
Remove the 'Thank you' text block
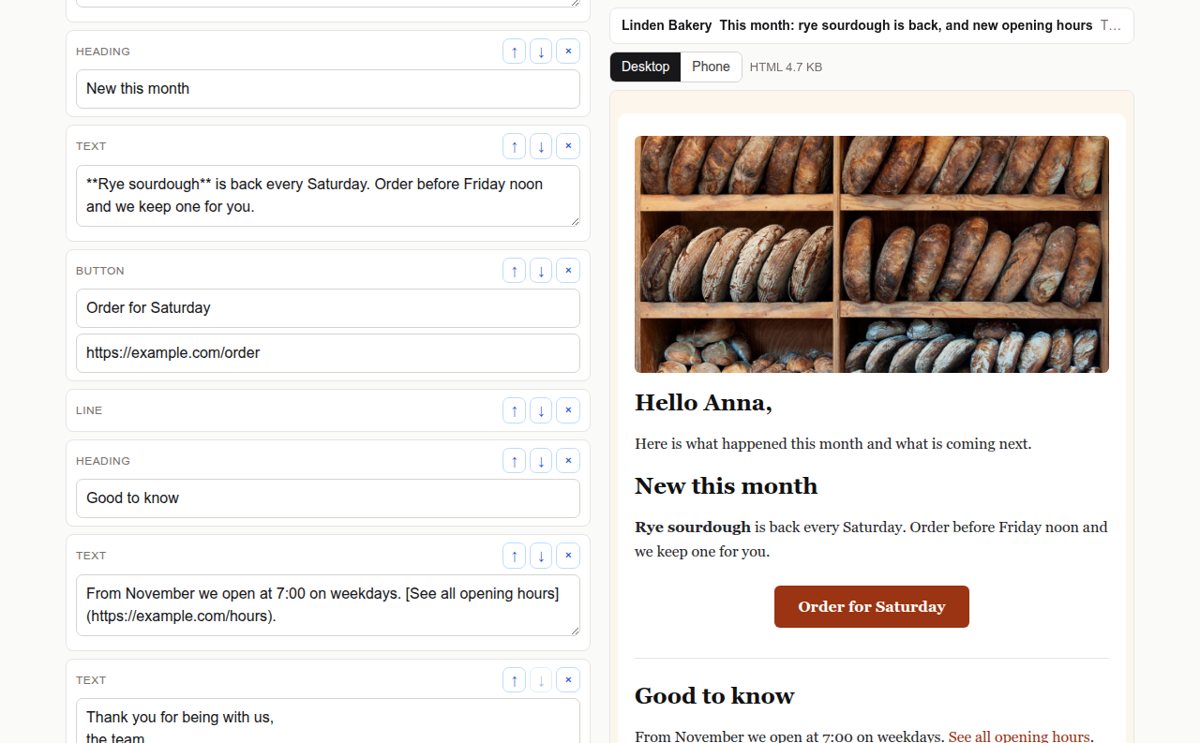(568, 680)
